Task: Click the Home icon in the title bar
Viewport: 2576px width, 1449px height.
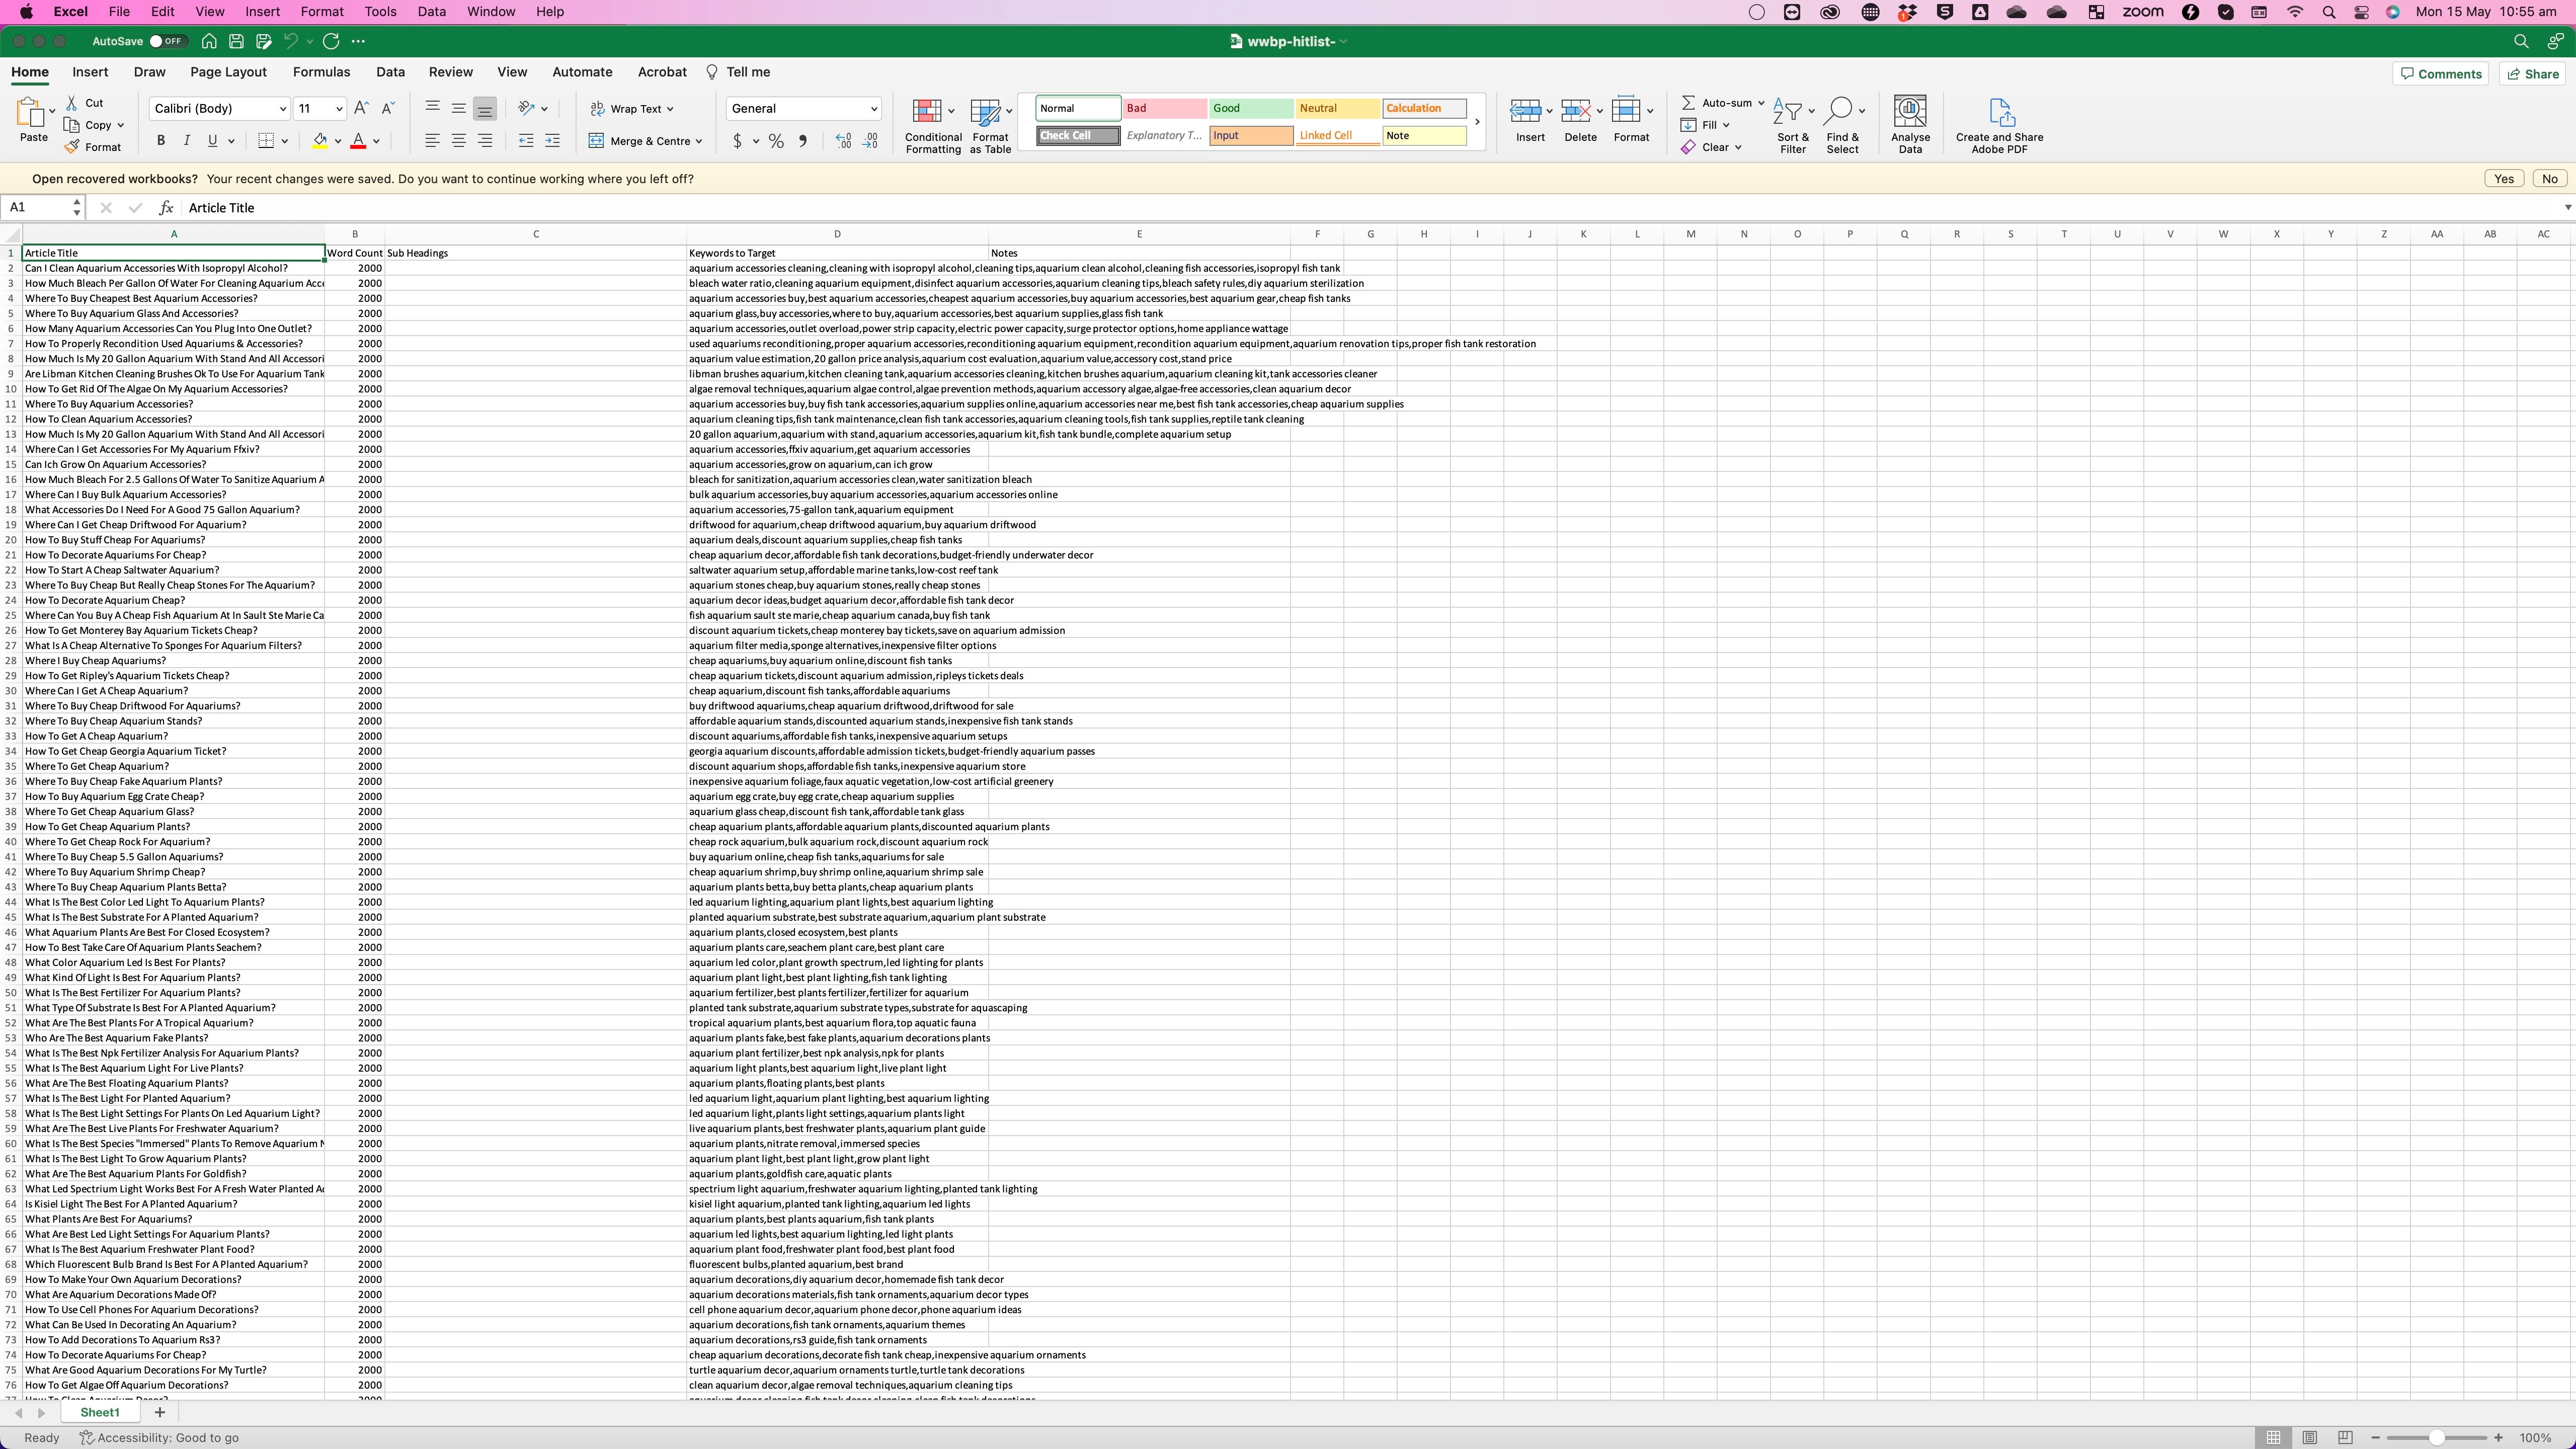Action: (209, 41)
